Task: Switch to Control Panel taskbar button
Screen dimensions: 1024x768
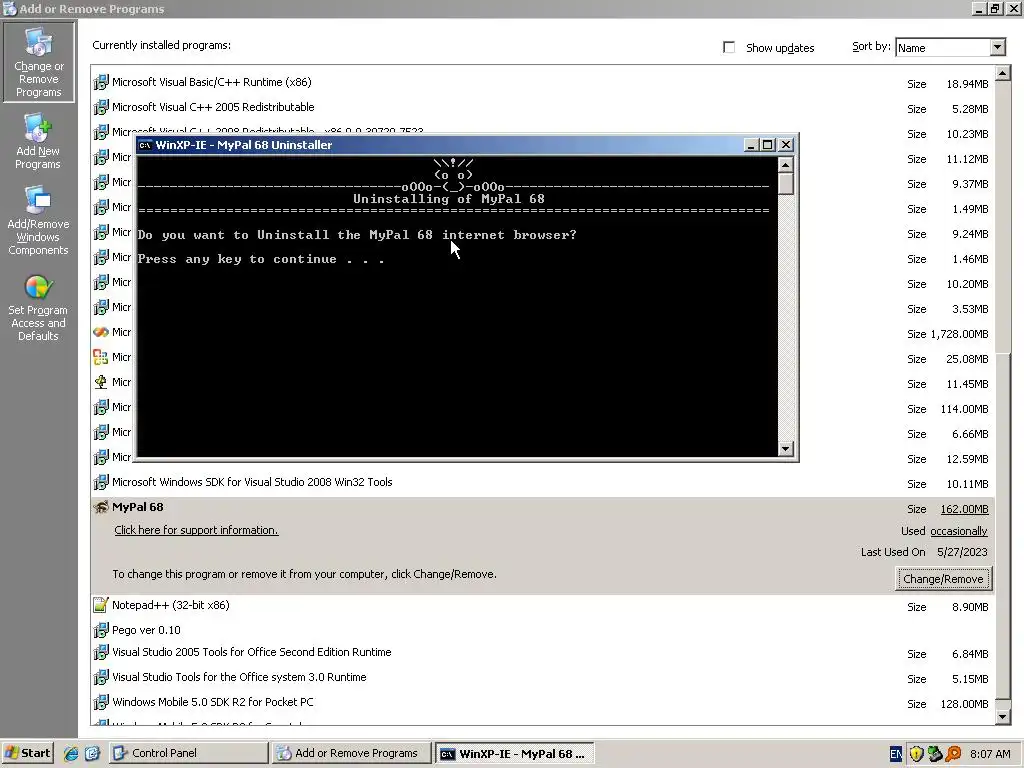Action: (189, 753)
